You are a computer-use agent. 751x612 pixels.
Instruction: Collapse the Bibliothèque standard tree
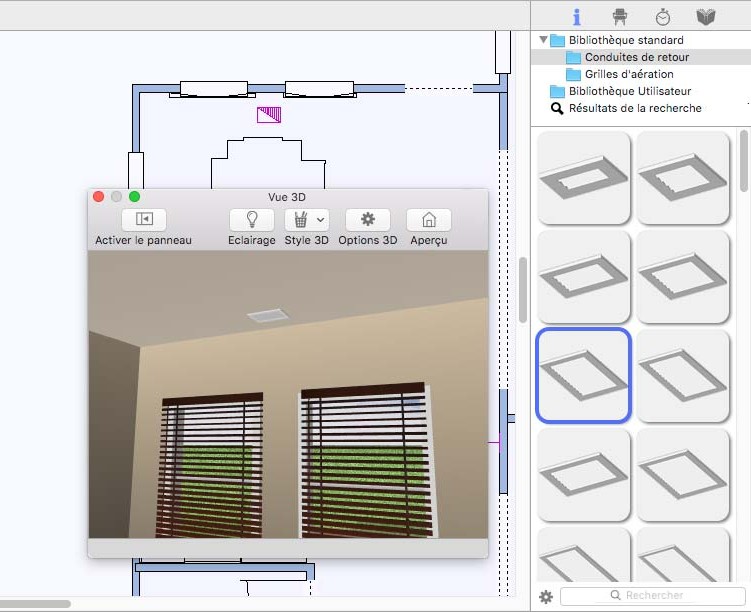[544, 41]
